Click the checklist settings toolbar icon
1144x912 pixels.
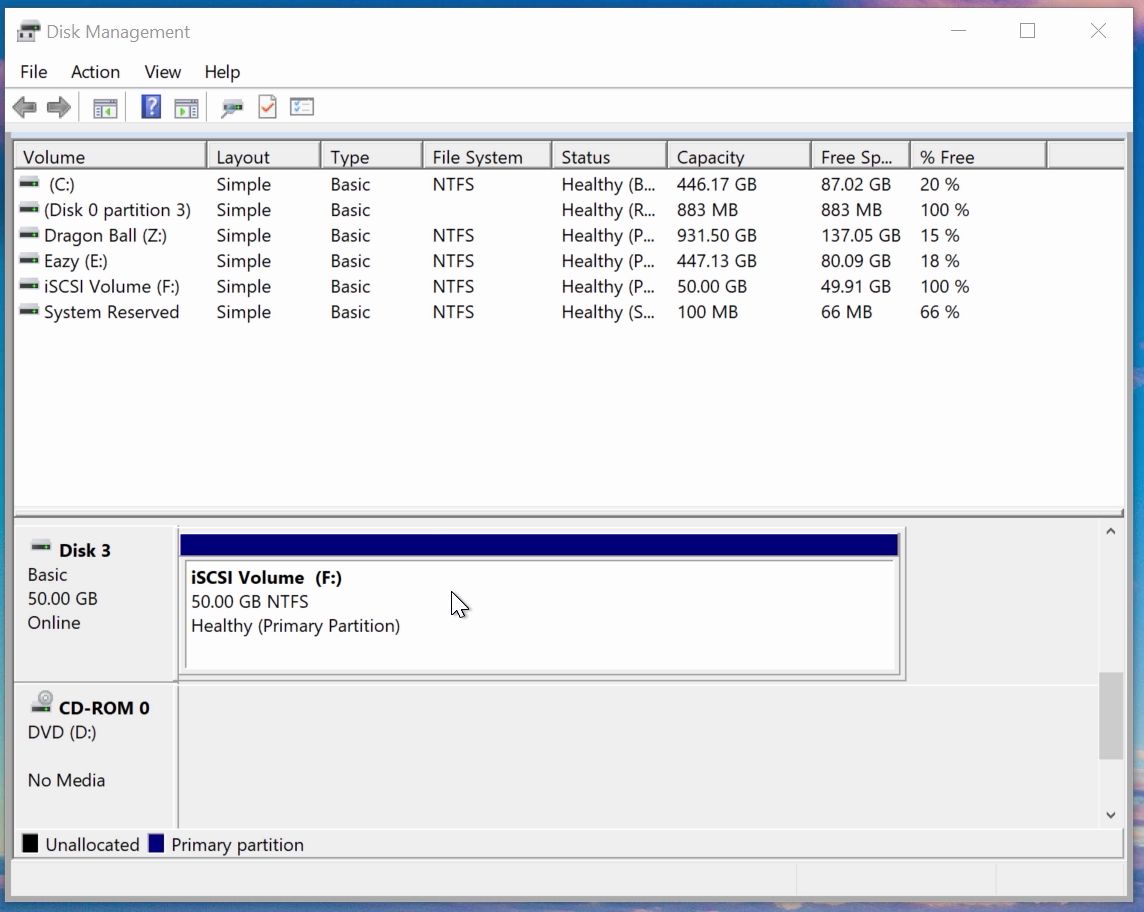[302, 107]
